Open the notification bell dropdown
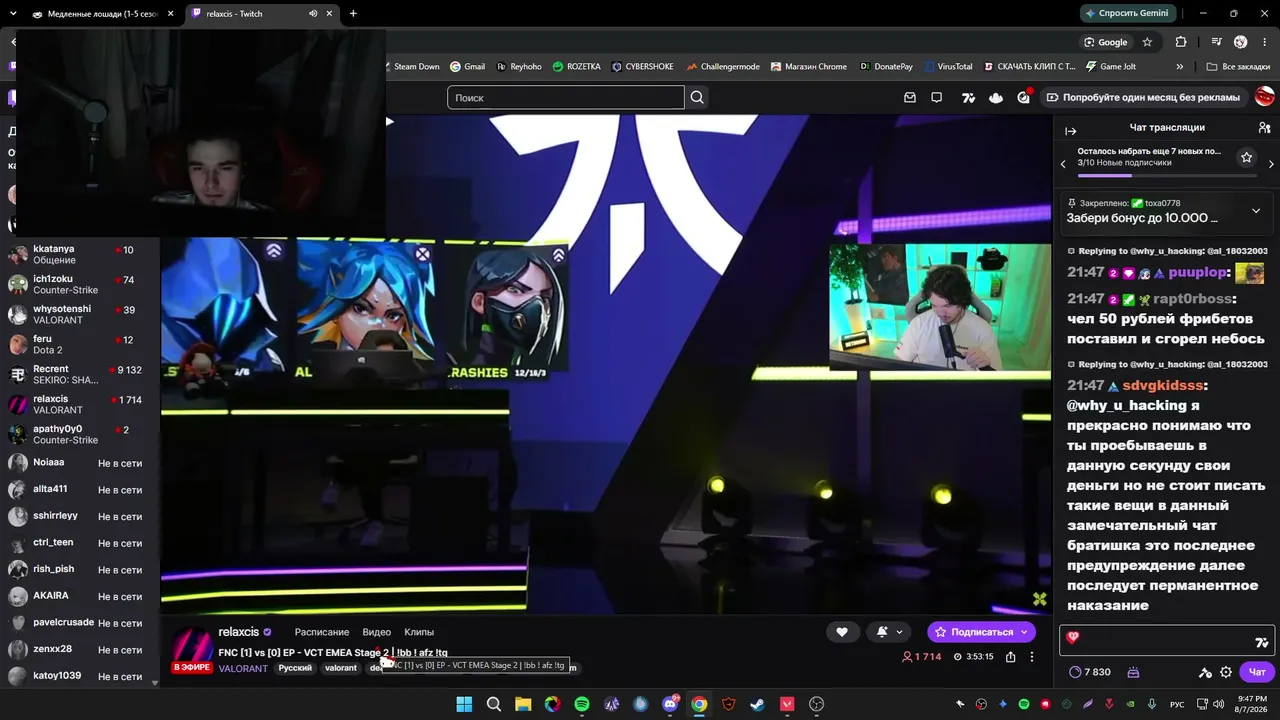This screenshot has width=1280, height=720. (x=889, y=632)
